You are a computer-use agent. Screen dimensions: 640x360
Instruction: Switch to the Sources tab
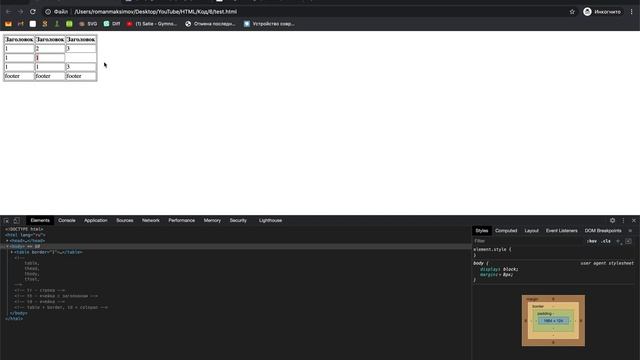pos(125,220)
